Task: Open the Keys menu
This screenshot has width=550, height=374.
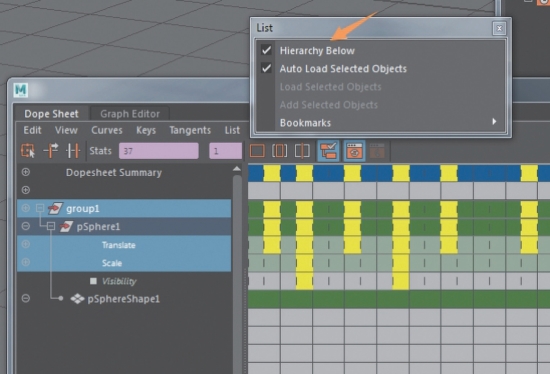Action: coord(146,130)
